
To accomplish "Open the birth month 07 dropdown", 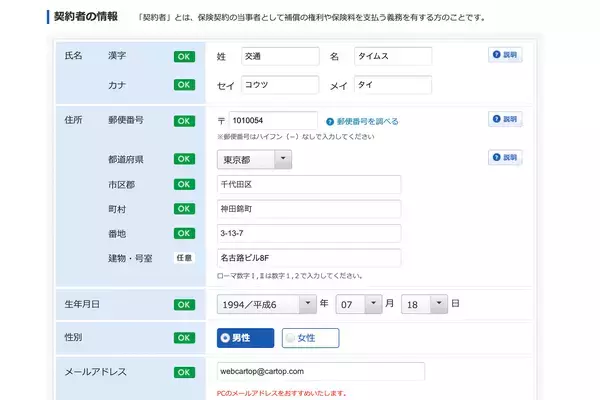I will coord(359,303).
